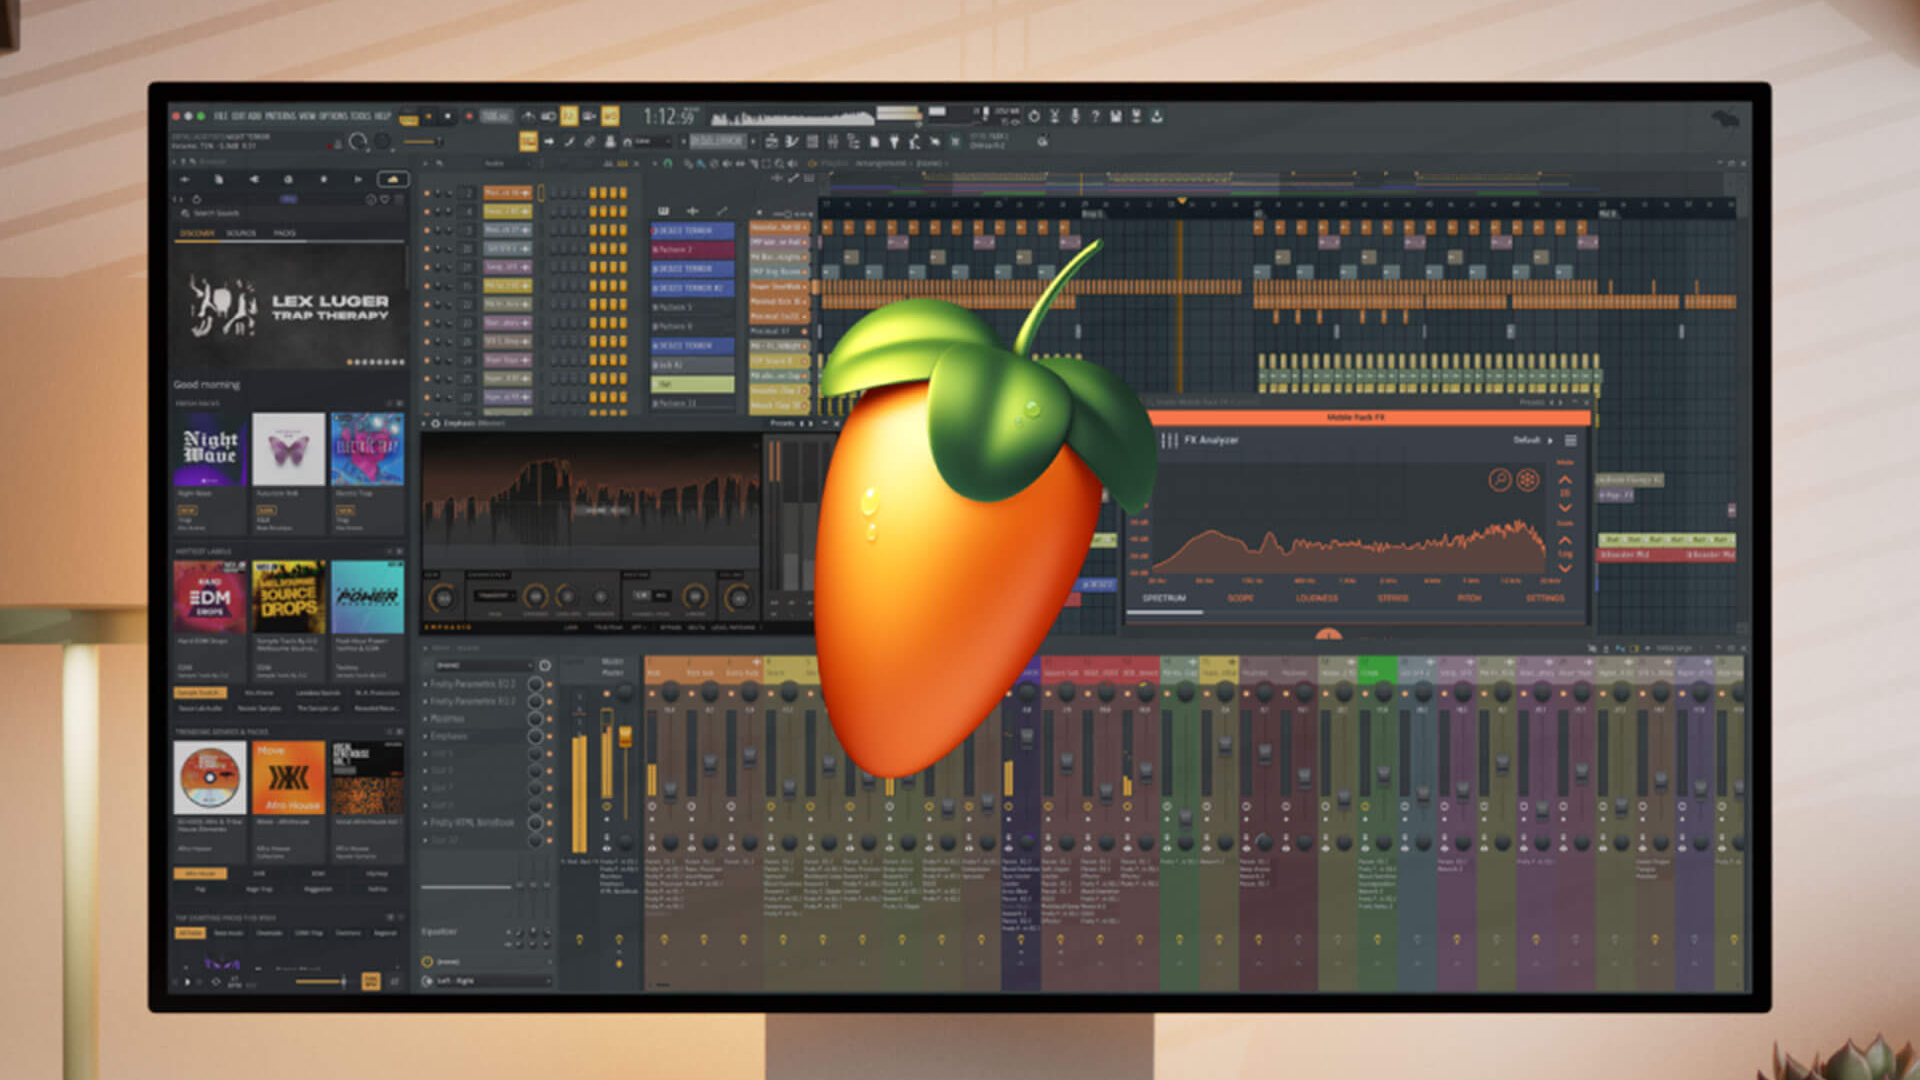Expand the FX Analyzer Default preset arrow
Viewport: 1920px width, 1080px height.
pyautogui.click(x=1550, y=441)
